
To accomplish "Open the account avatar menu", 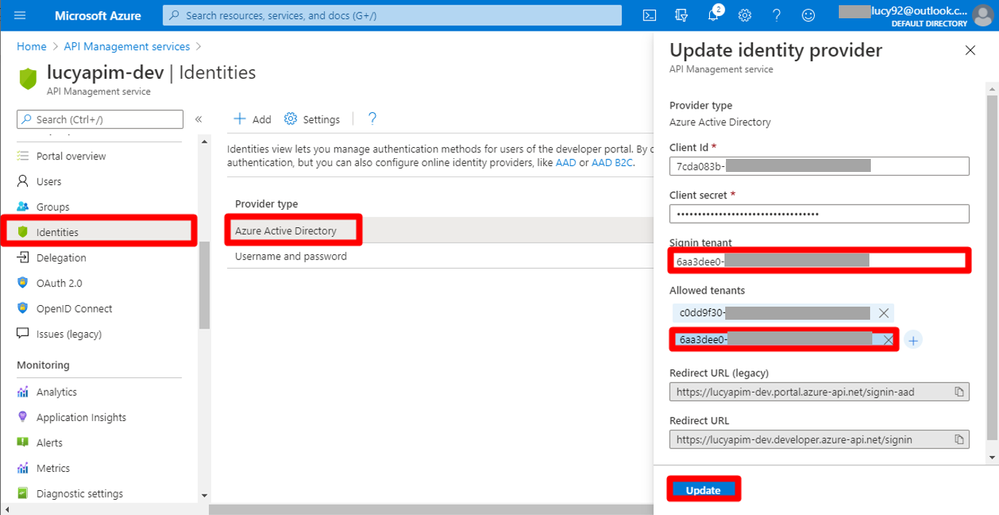I will pos(982,15).
